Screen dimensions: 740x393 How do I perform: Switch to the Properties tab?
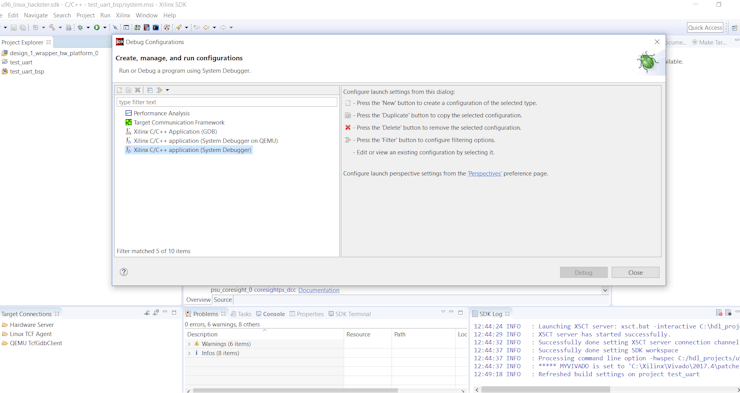tap(306, 314)
